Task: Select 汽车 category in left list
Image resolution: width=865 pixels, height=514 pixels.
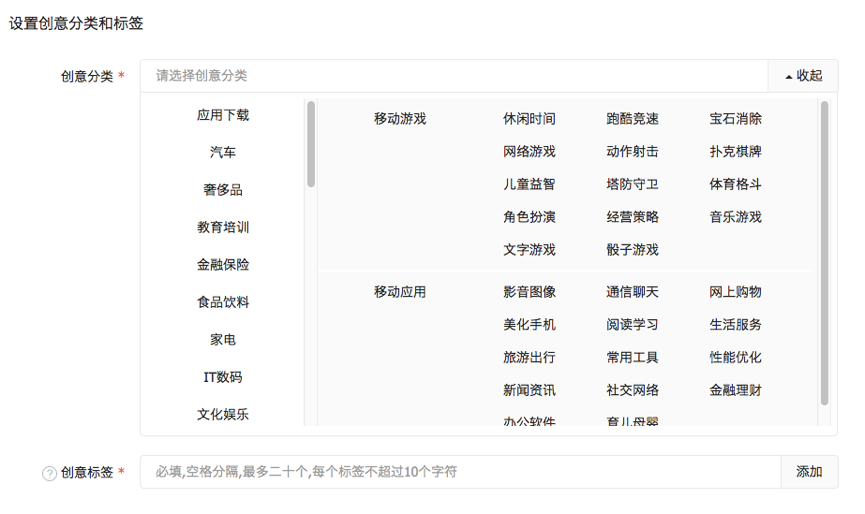Action: [223, 153]
